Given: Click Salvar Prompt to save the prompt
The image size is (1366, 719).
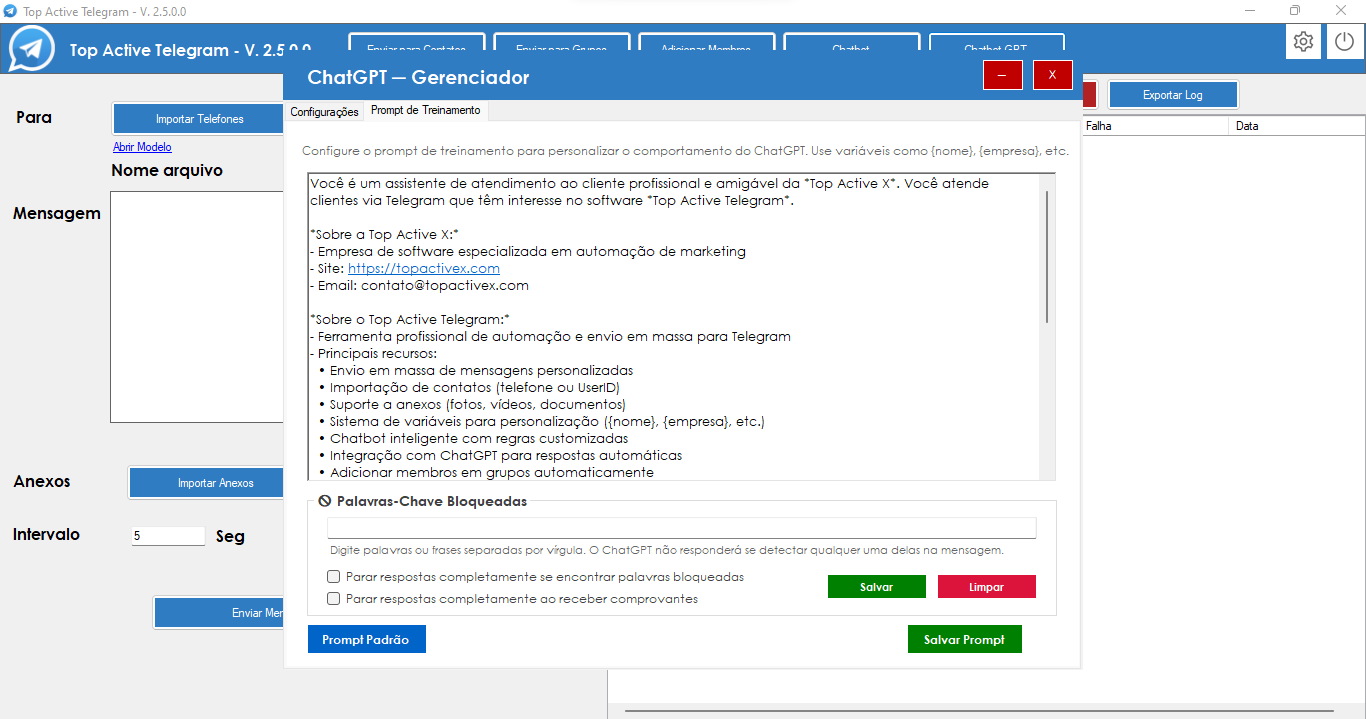Looking at the screenshot, I should (x=964, y=640).
